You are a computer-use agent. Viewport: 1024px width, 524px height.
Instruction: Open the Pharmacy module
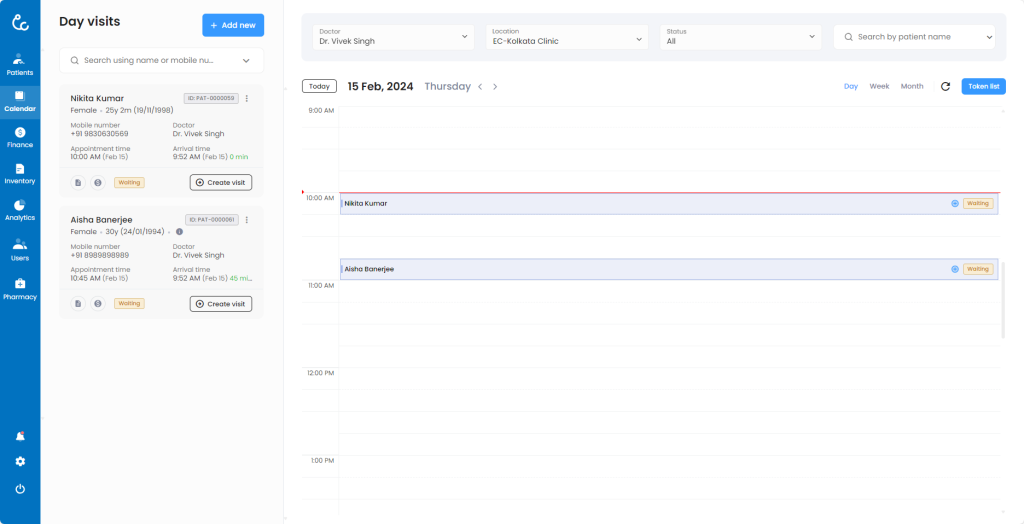coord(20,289)
